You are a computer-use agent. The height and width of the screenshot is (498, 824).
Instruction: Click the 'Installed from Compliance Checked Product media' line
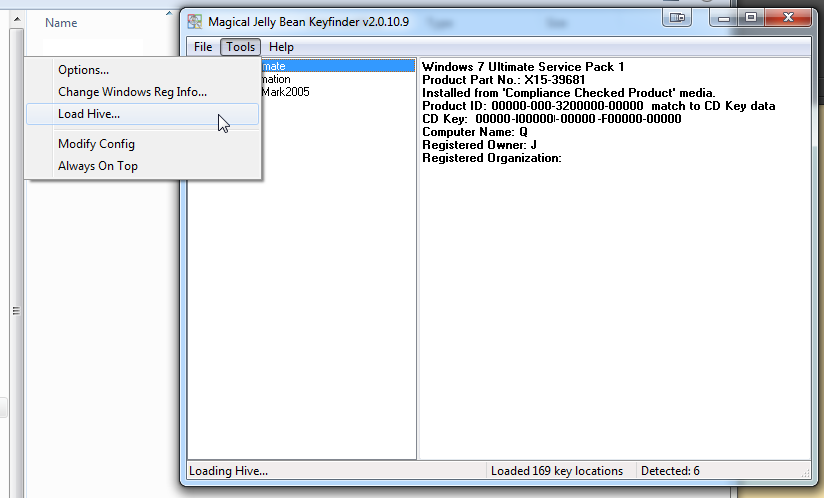[569, 93]
